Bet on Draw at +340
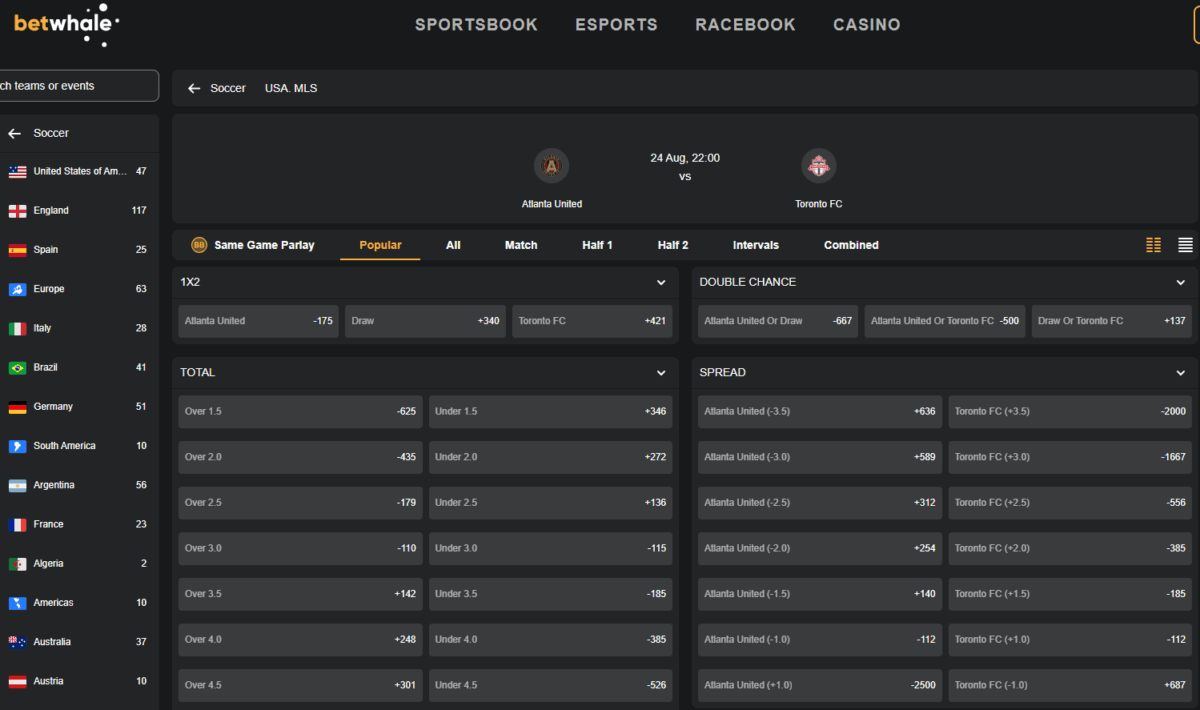This screenshot has height=710, width=1200. tap(426, 321)
